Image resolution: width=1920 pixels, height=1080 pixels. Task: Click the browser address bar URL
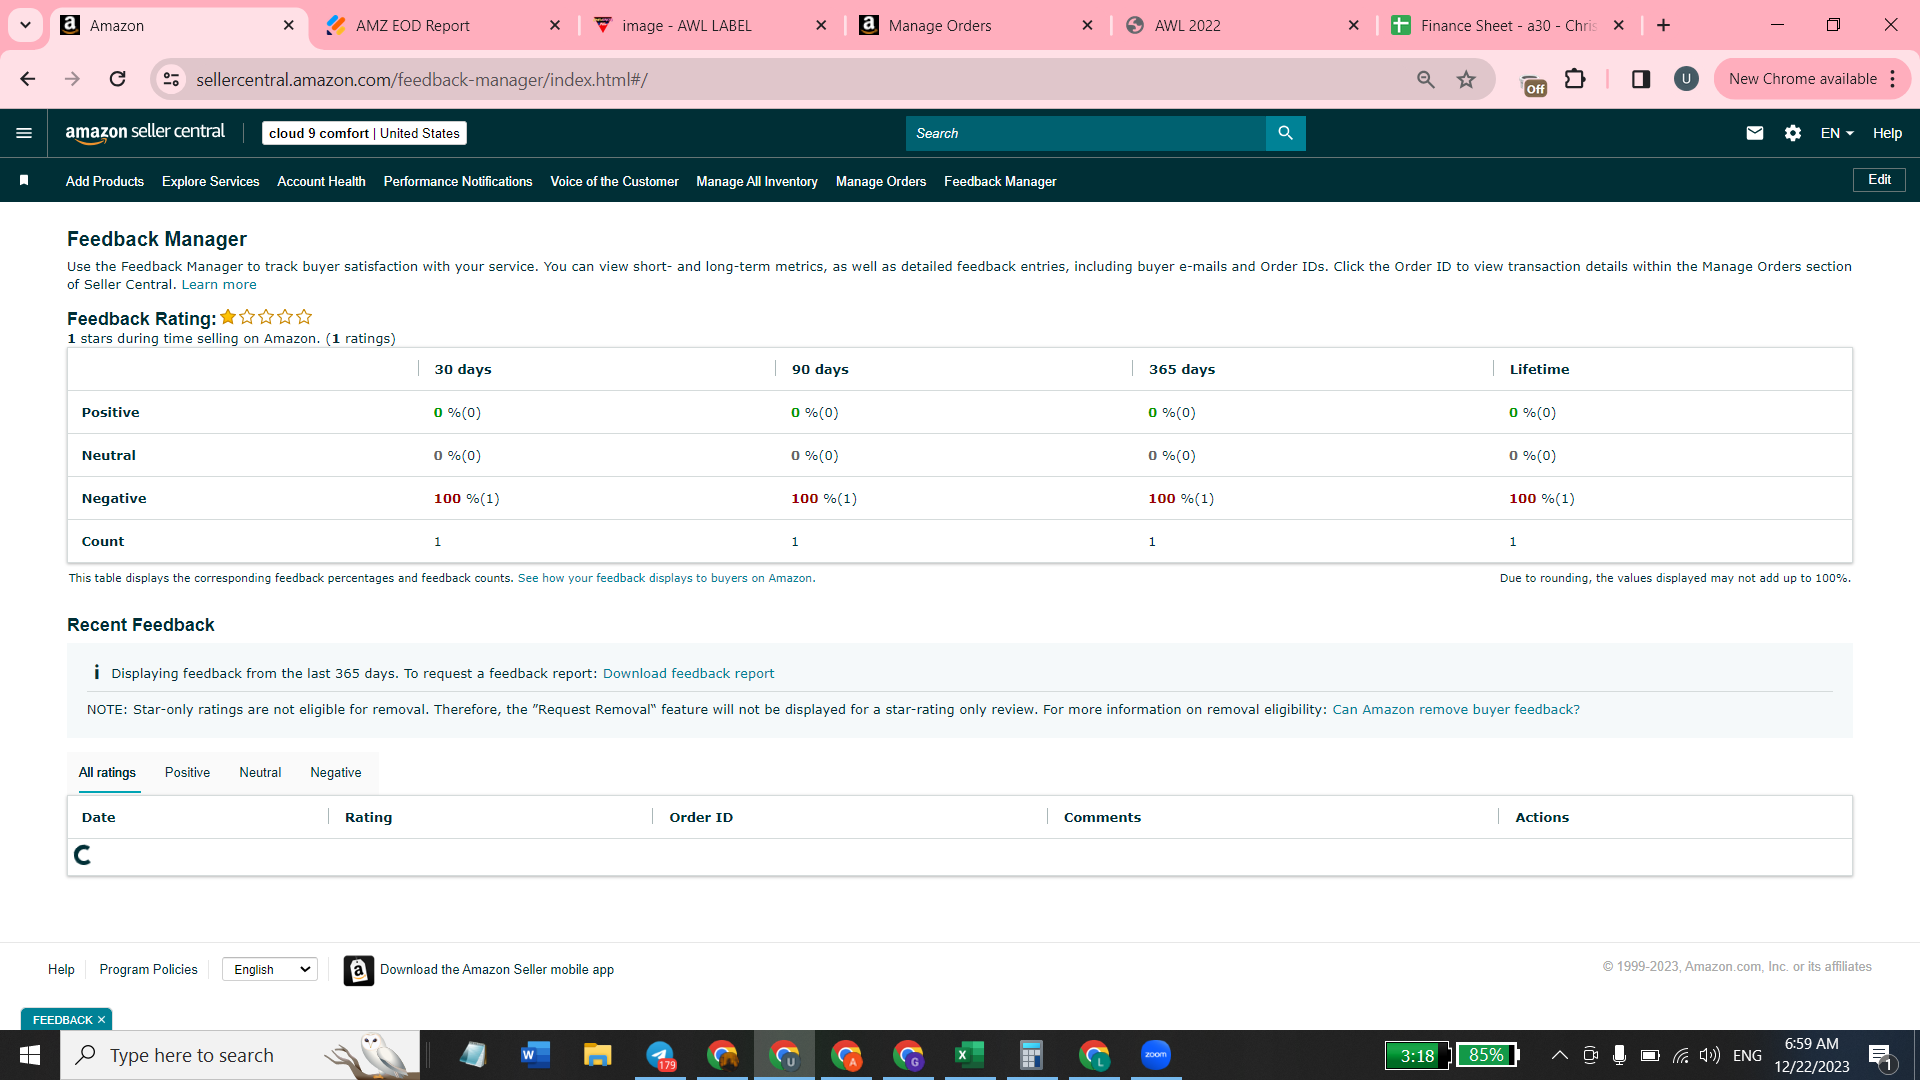[421, 79]
